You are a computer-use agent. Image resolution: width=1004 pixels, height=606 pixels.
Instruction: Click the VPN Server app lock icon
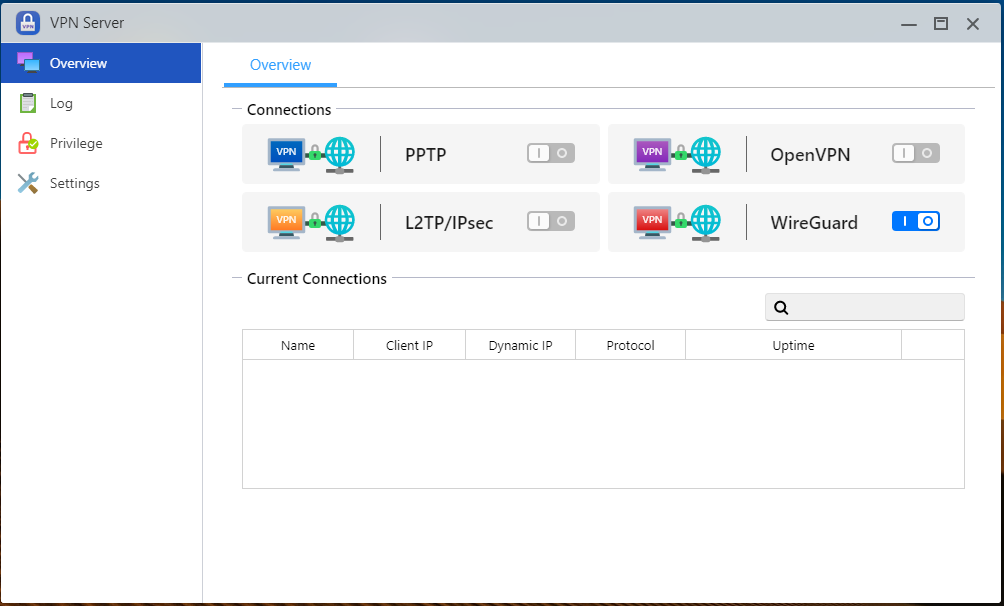click(28, 23)
